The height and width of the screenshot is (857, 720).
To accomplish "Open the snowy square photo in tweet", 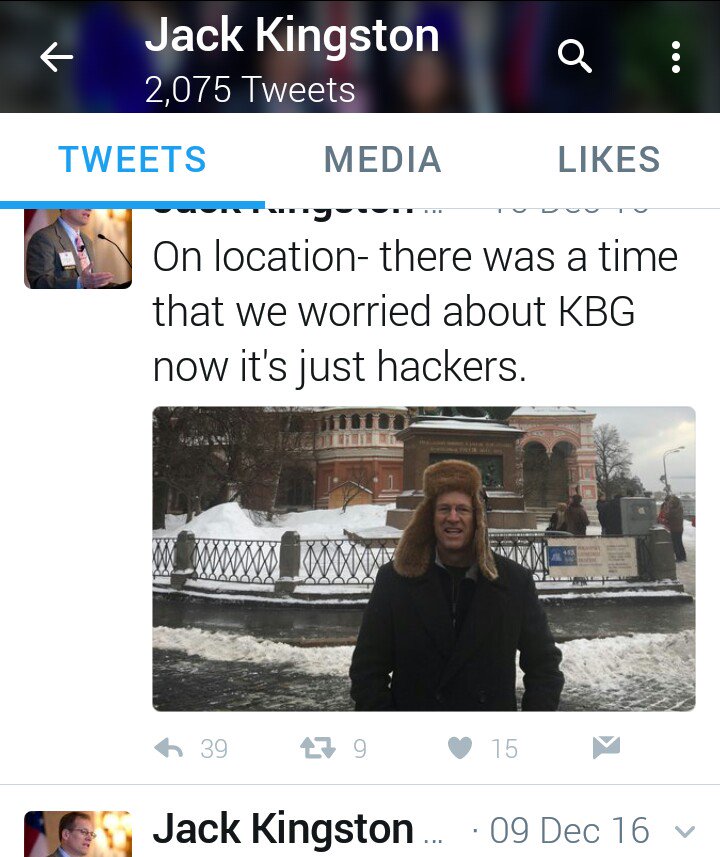I will pos(424,559).
